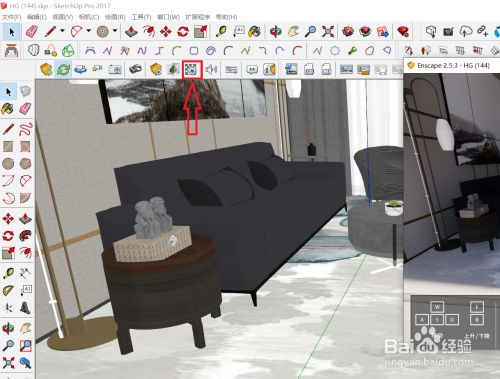The image size is (500, 379).
Task: Click the add link chain icon
Action: point(482,32)
